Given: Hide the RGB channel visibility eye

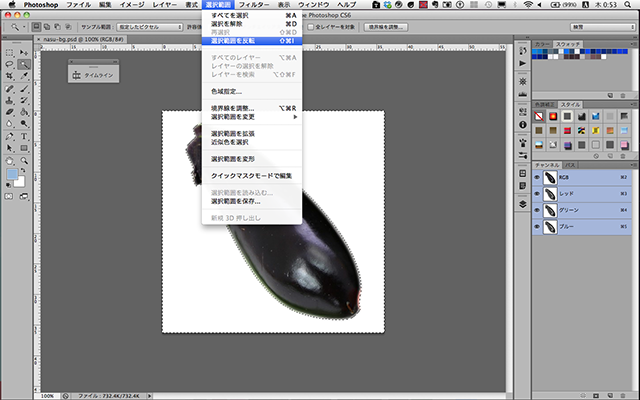Looking at the screenshot, I should 537,177.
